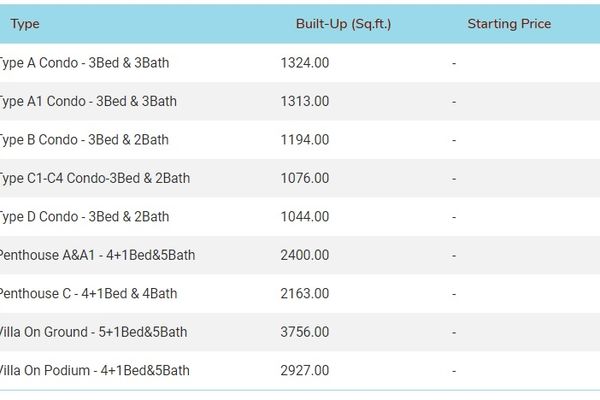Select the Penthouse A&A1 - 4+1Bed&5Bath row
Viewport: 600px width, 400px height.
point(300,255)
